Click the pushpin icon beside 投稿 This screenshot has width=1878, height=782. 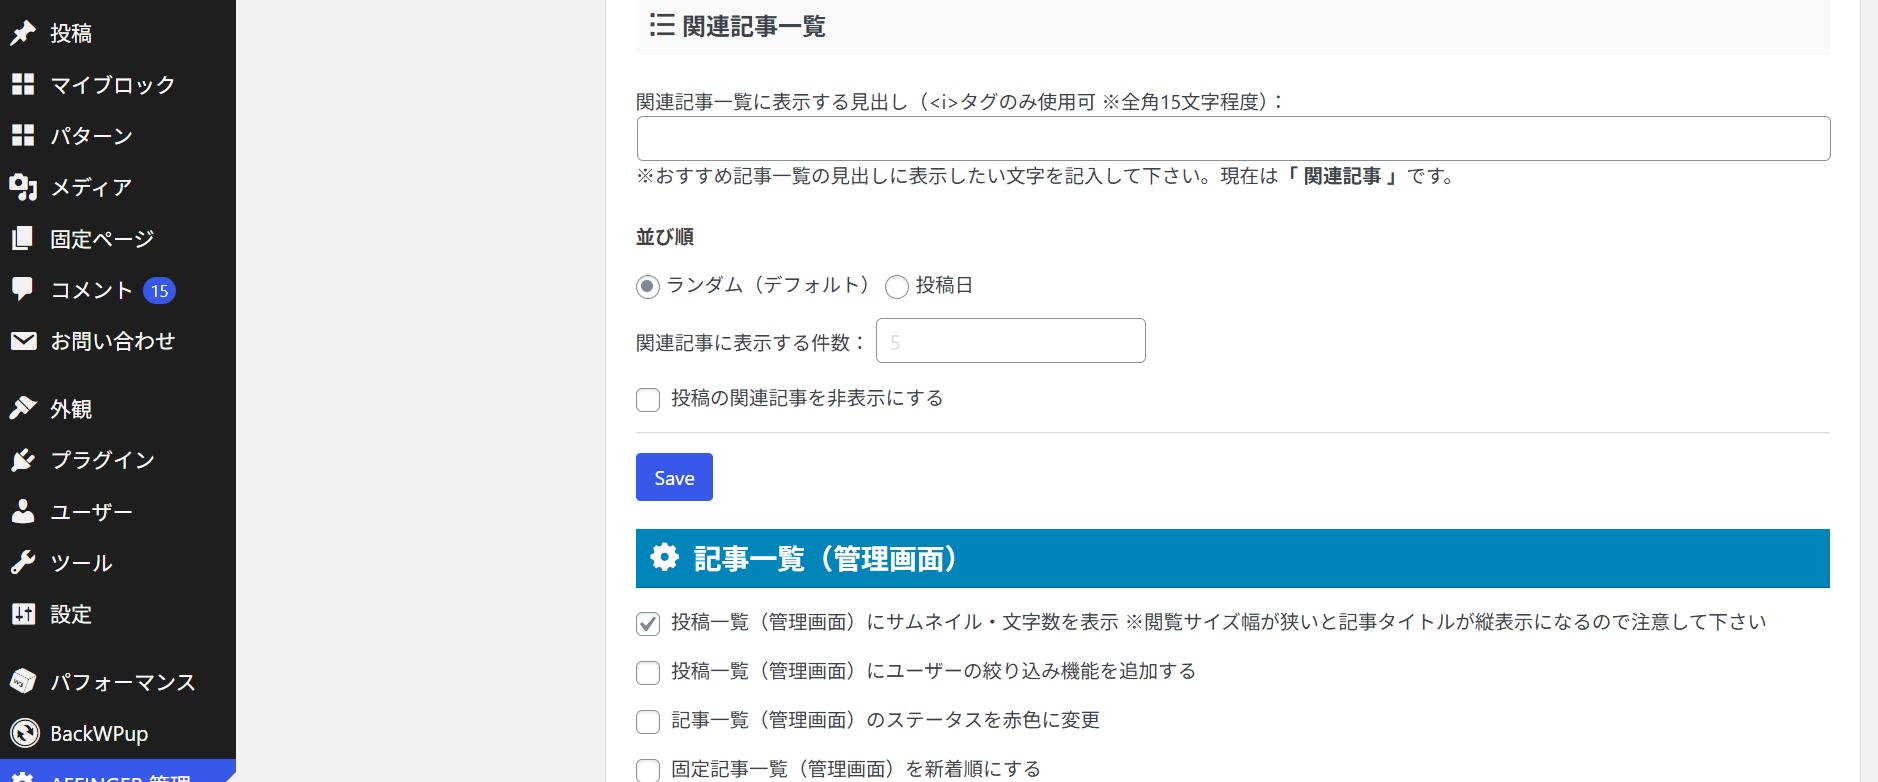pos(23,33)
